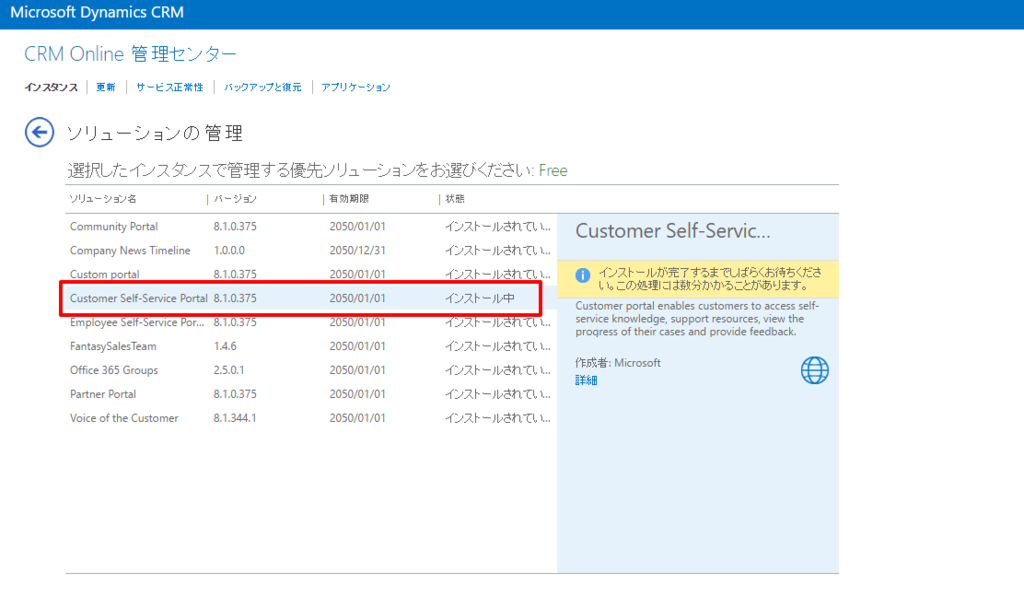Viewport: 1024px width, 608px height.
Task: Click the Customer Self-Servic... panel heading
Action: pyautogui.click(x=673, y=231)
